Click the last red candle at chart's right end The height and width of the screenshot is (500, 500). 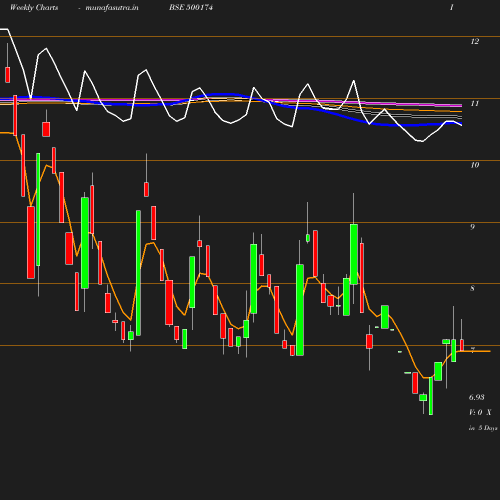pos(462,345)
